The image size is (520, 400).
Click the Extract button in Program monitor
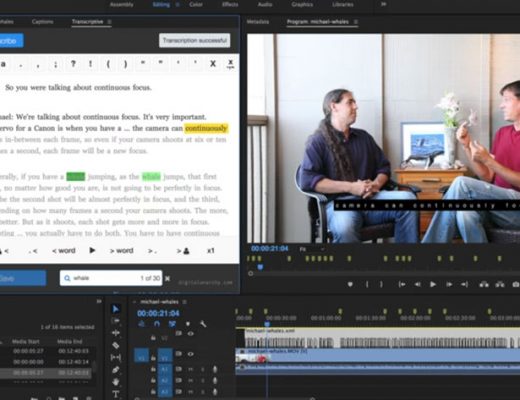[x=499, y=284]
